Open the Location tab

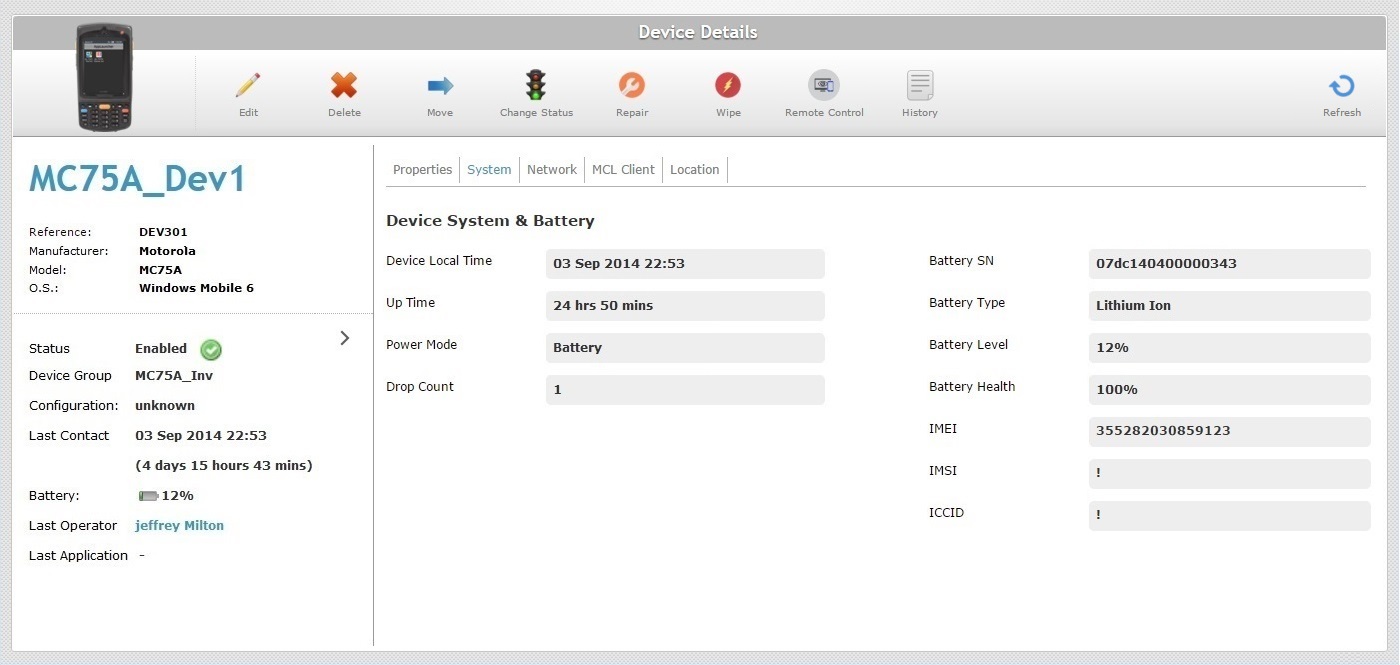[694, 169]
